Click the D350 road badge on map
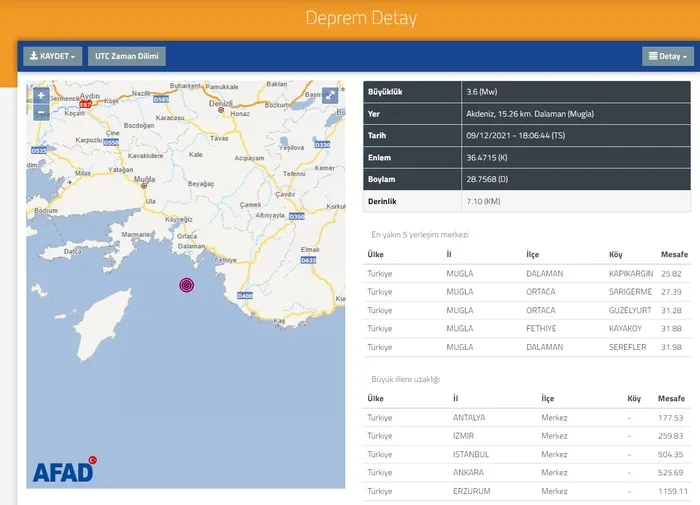Screen dimensions: 700x505 coord(296,217)
